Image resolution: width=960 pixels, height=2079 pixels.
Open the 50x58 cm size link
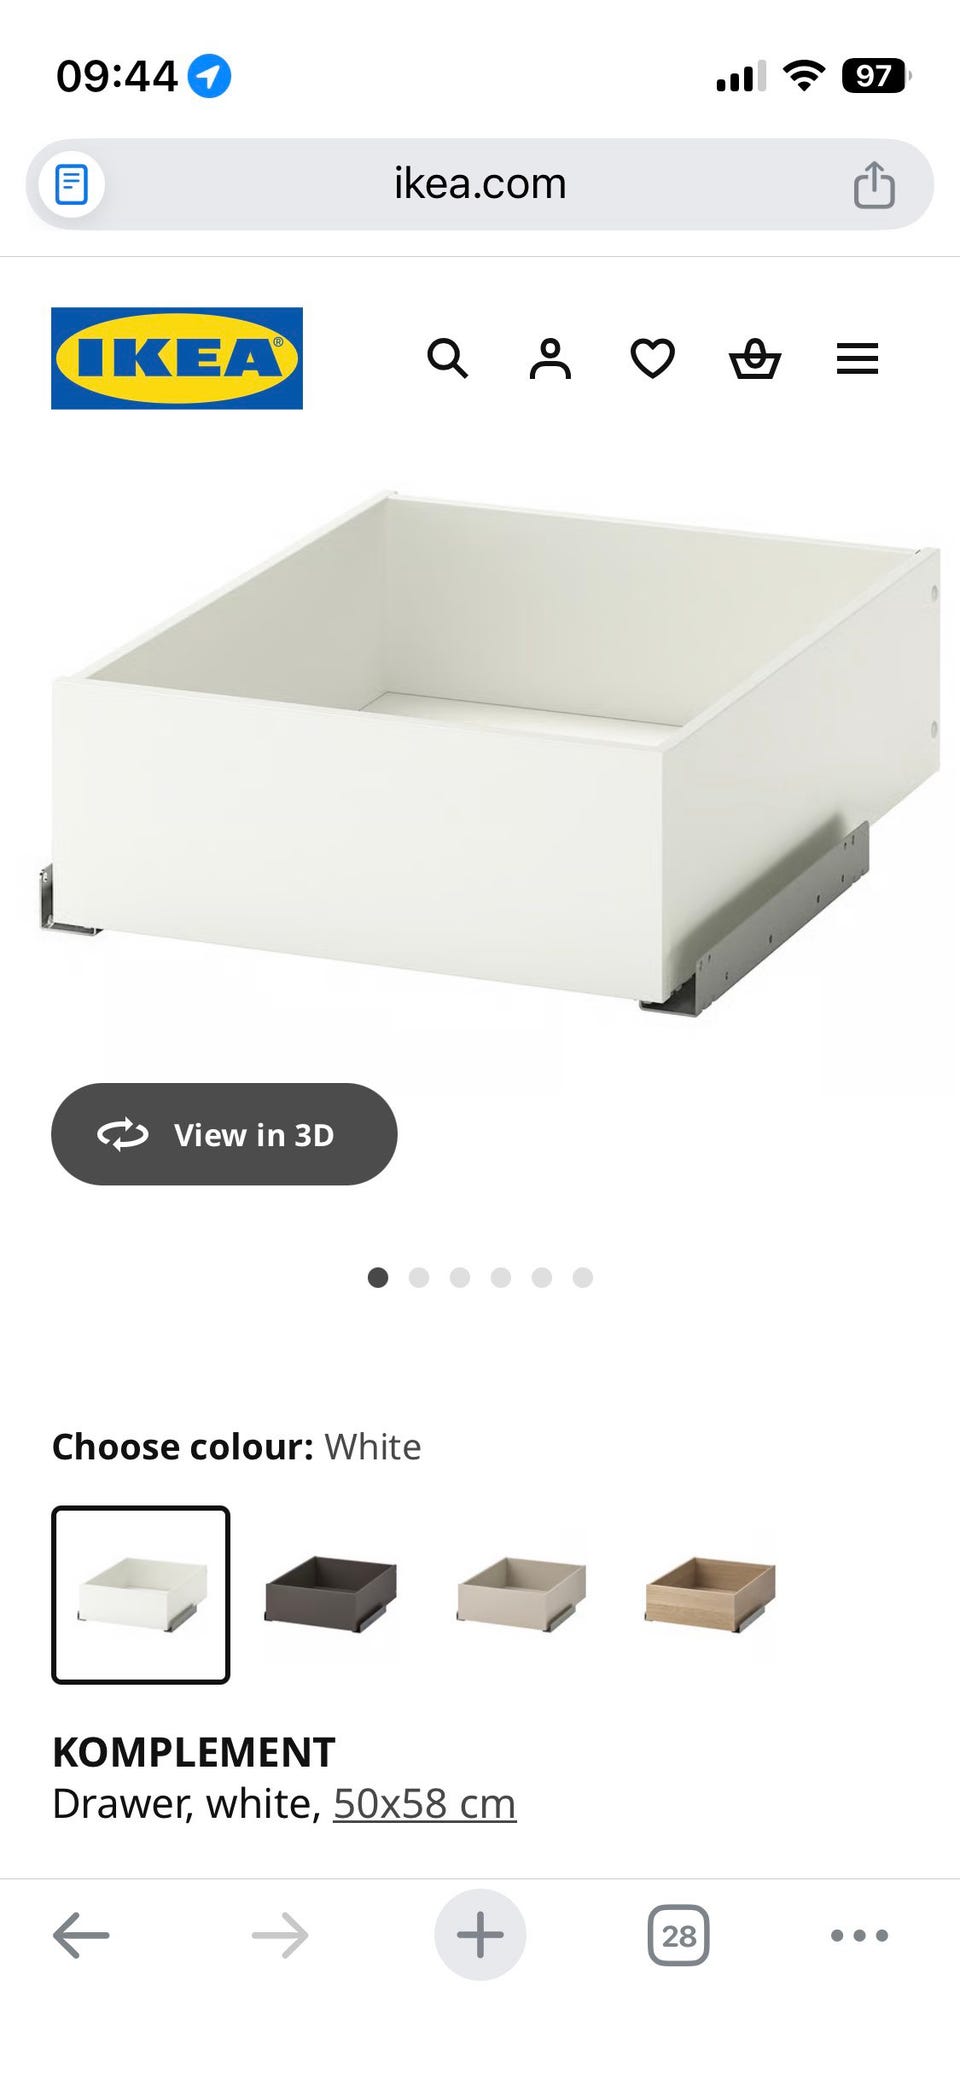(424, 1804)
